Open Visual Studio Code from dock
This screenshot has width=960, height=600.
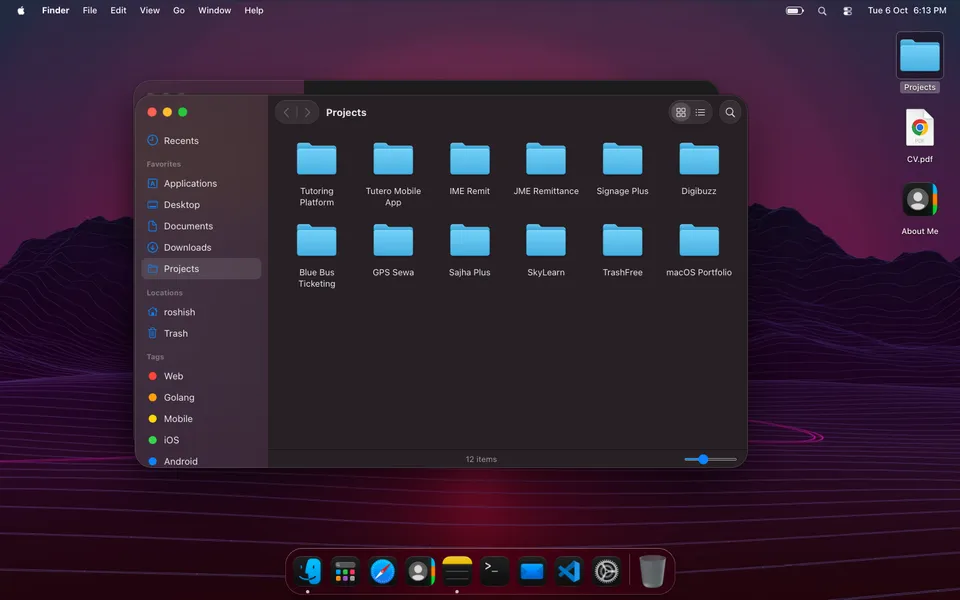pyautogui.click(x=569, y=571)
